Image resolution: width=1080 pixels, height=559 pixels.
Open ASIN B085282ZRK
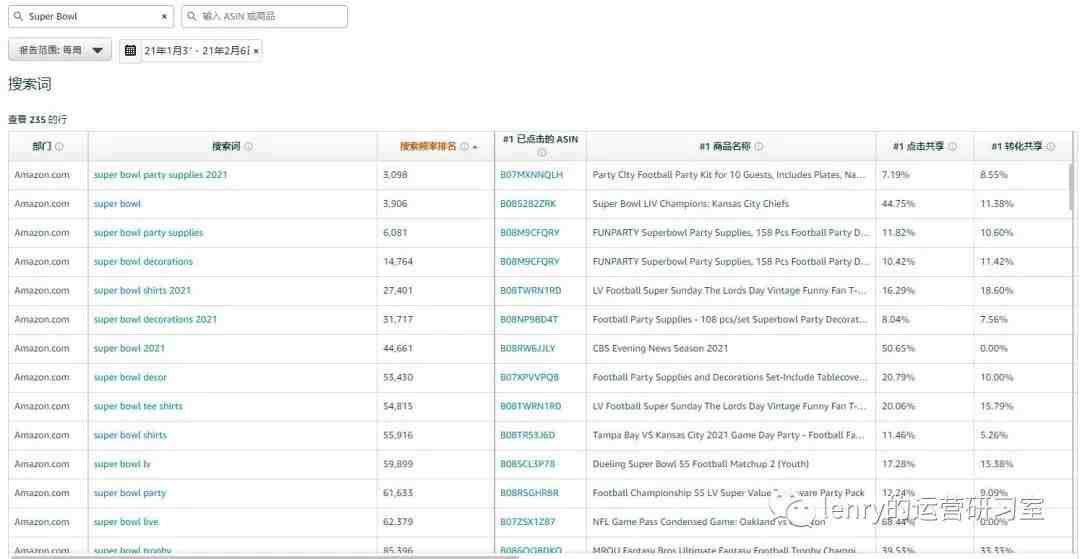[528, 204]
